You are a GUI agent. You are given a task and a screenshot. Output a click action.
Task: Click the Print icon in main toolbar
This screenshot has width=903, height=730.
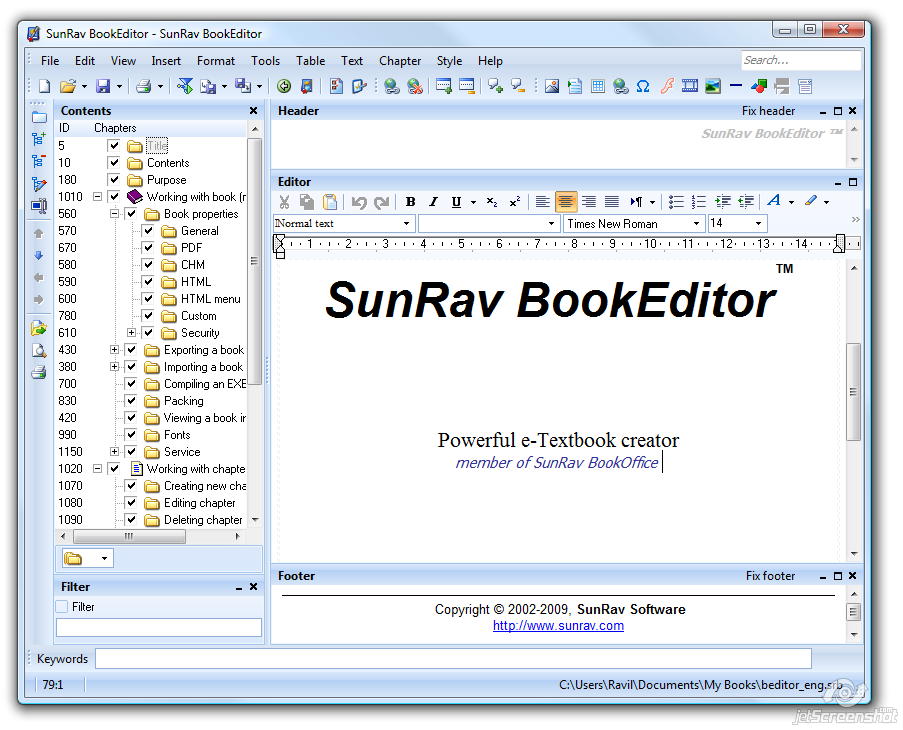143,86
